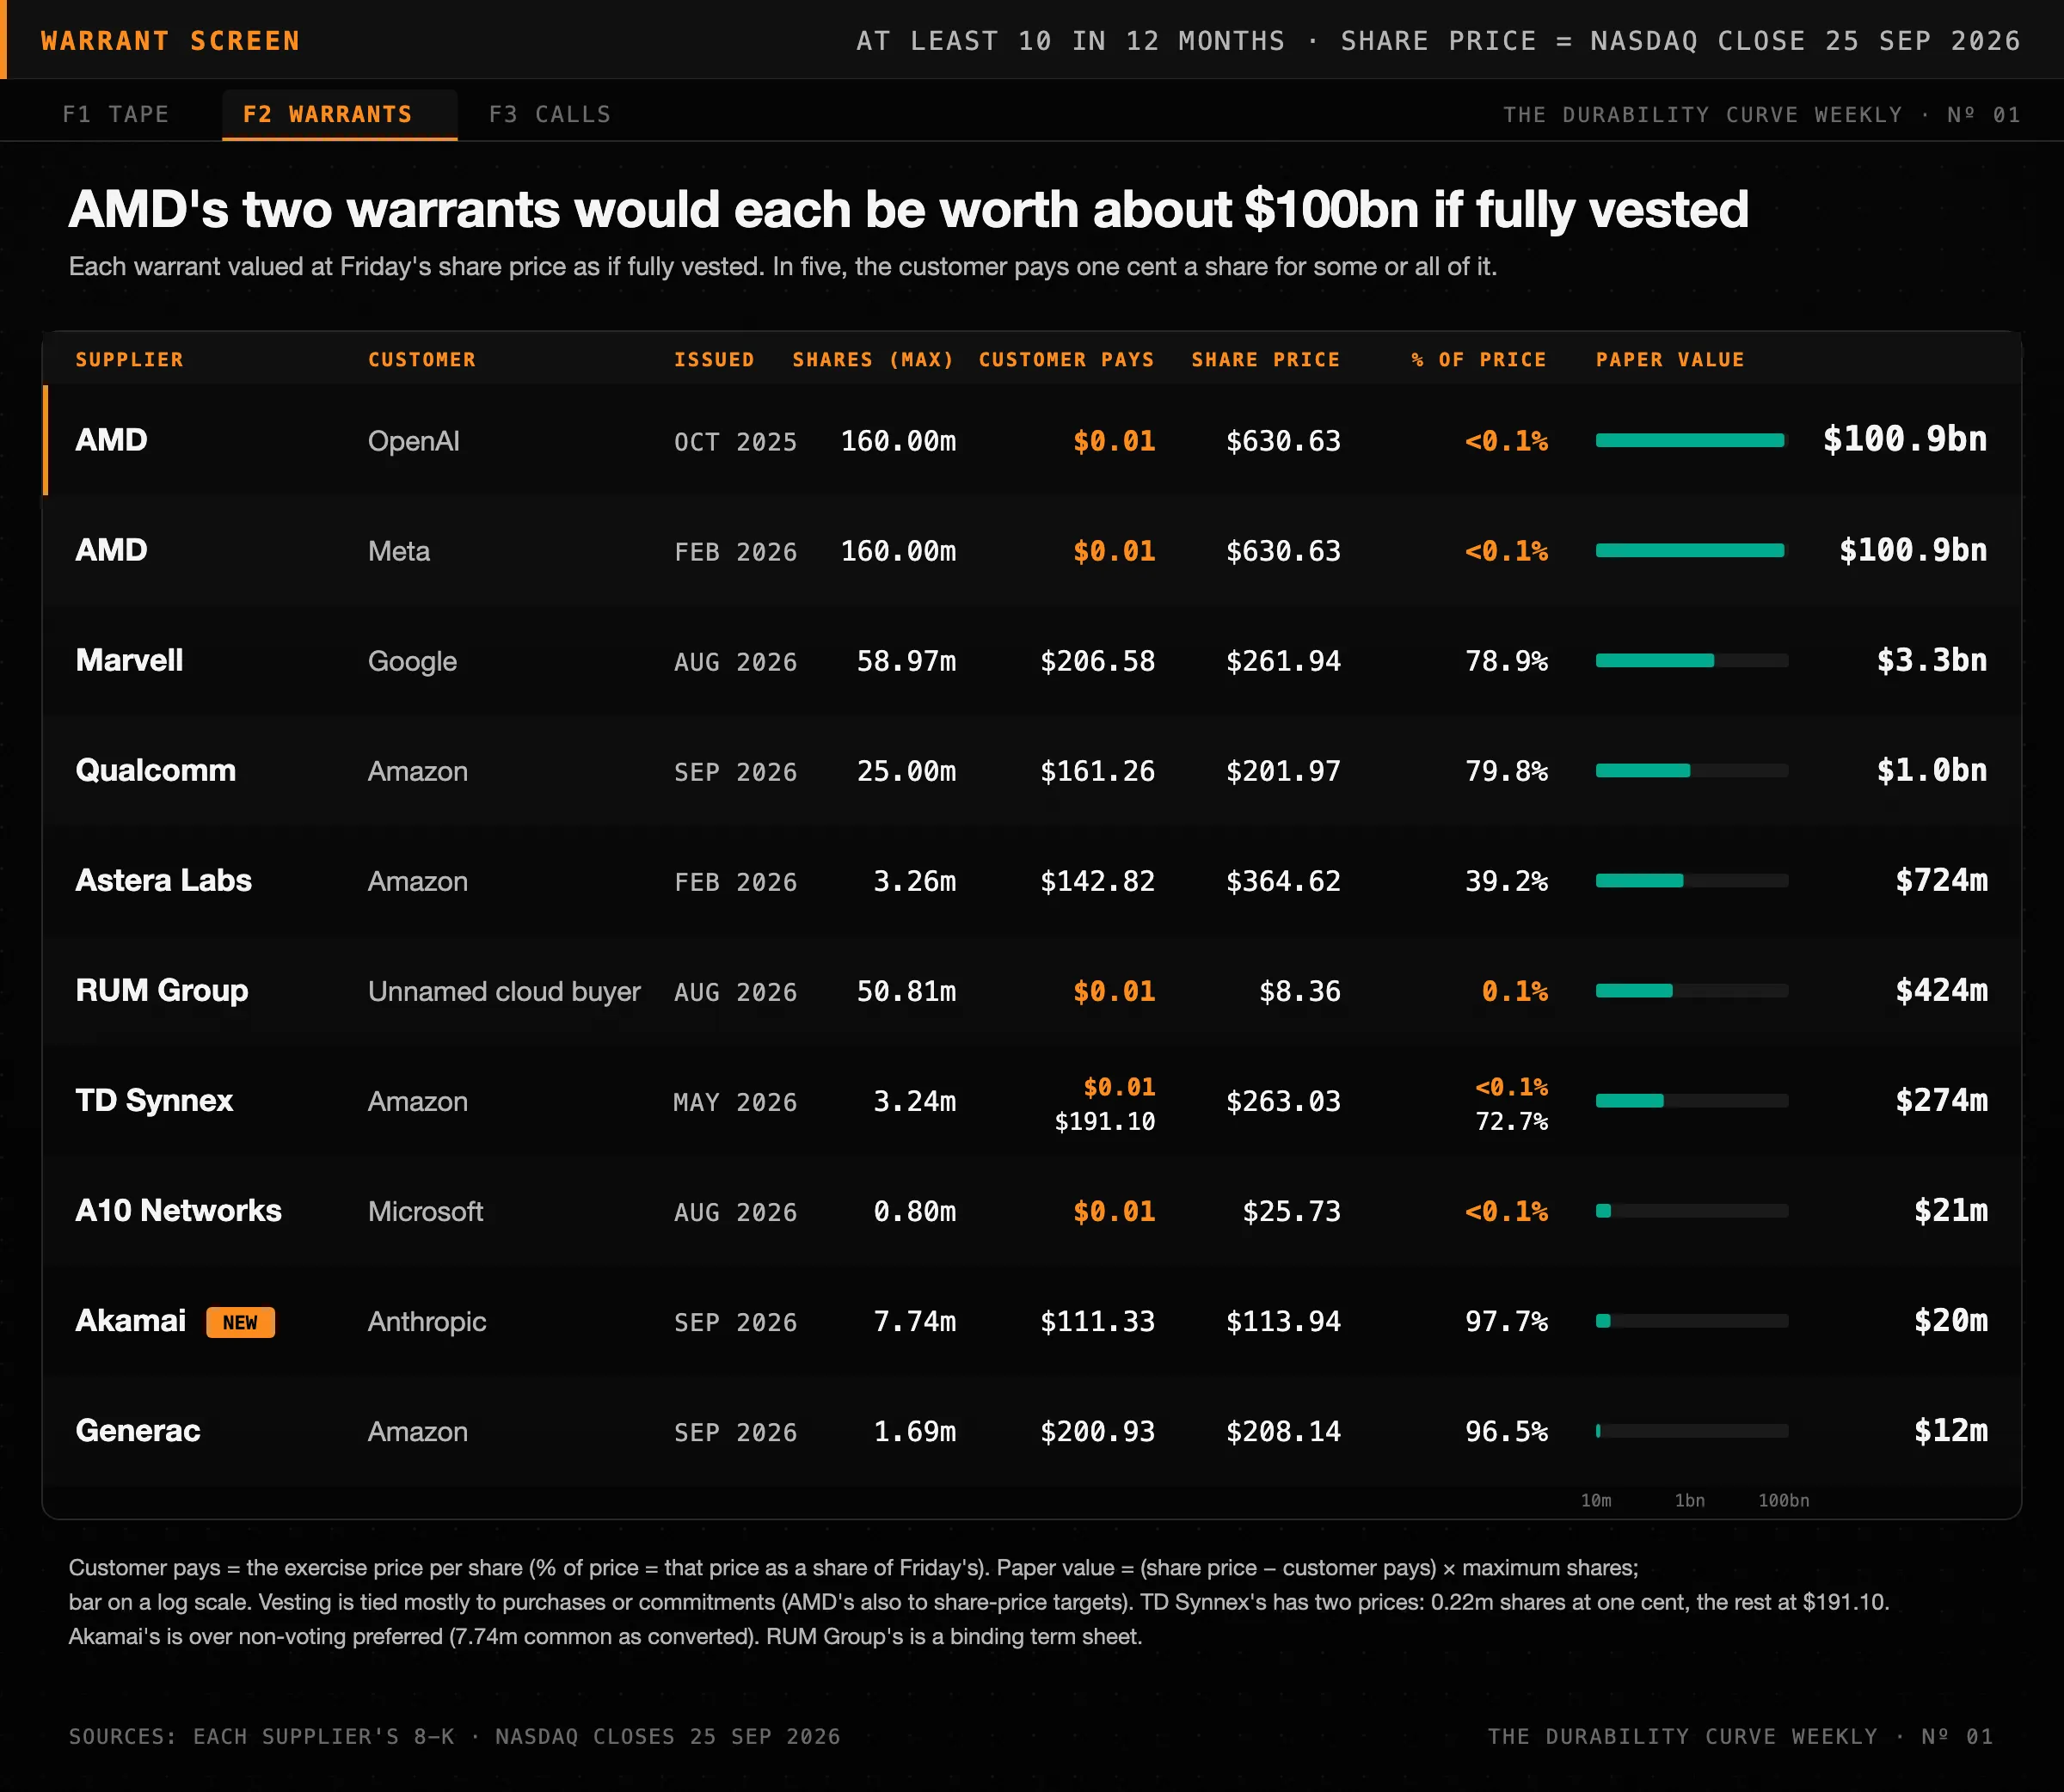Click the $191.10 price in TD Synnex row

(x=1105, y=1121)
